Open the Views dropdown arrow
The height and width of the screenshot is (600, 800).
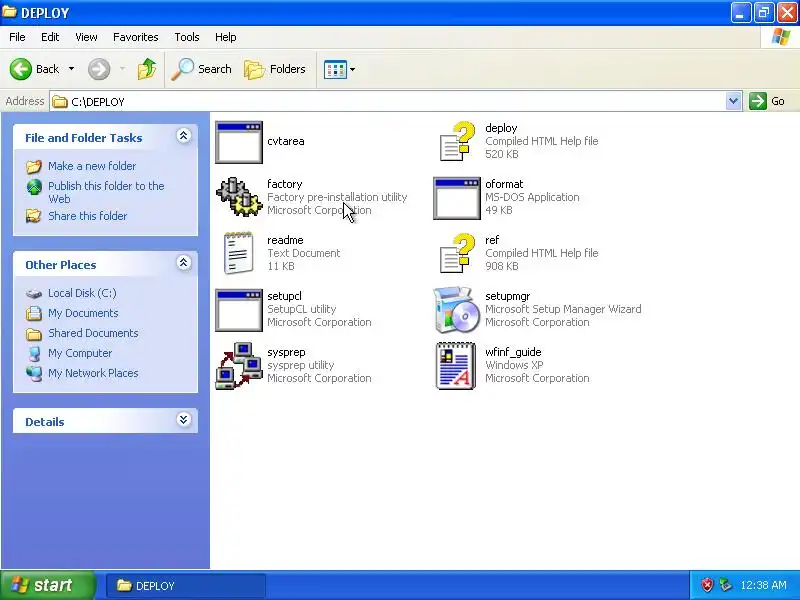pos(352,69)
